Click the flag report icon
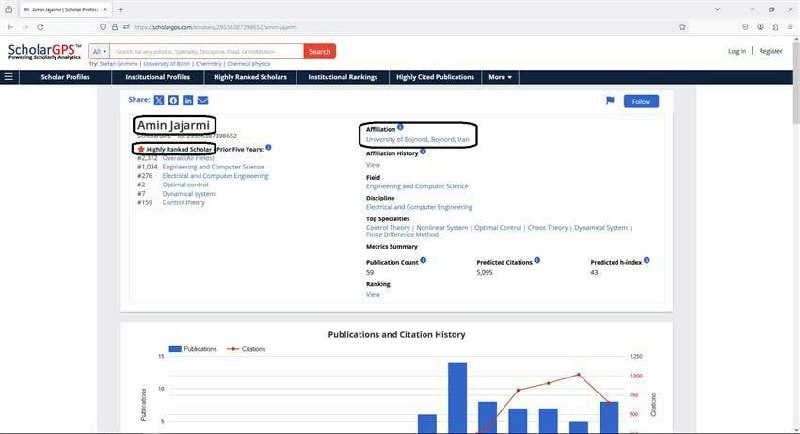Image resolution: width=800 pixels, height=434 pixels. pos(610,100)
